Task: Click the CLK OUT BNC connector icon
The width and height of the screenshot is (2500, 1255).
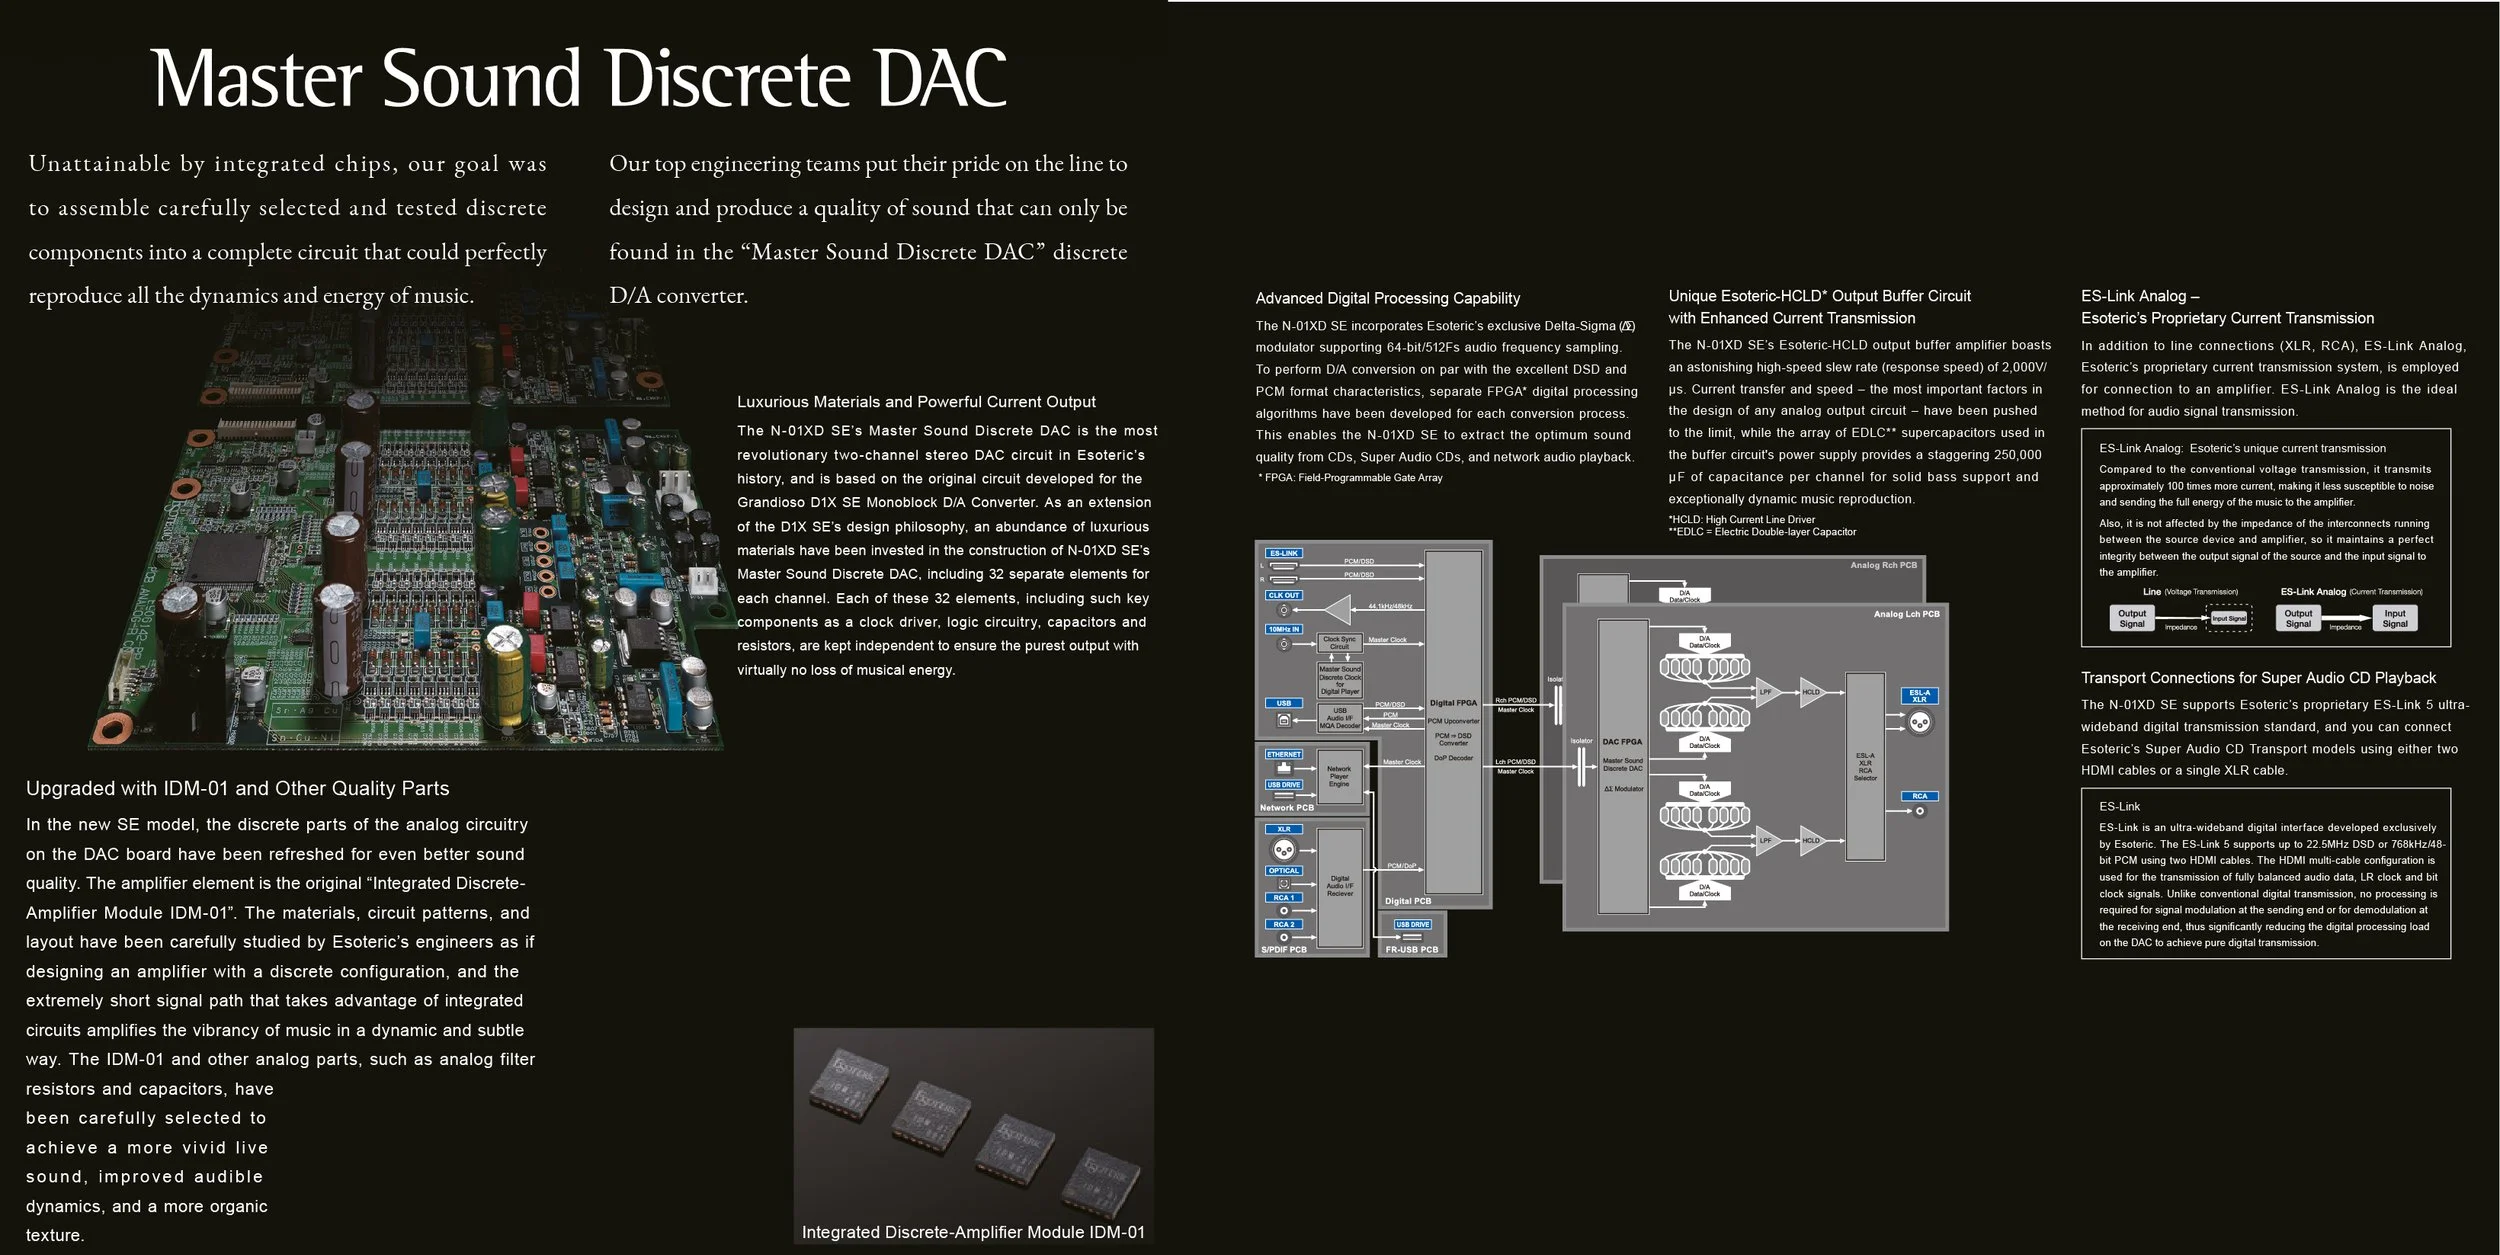Action: click(x=1283, y=609)
